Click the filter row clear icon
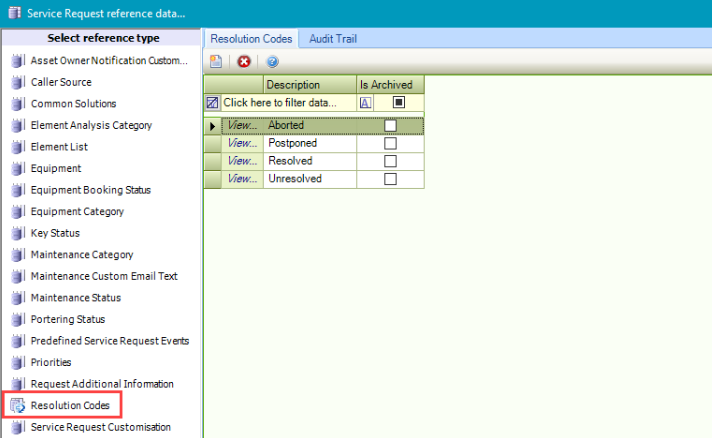The image size is (712, 438). [212, 102]
